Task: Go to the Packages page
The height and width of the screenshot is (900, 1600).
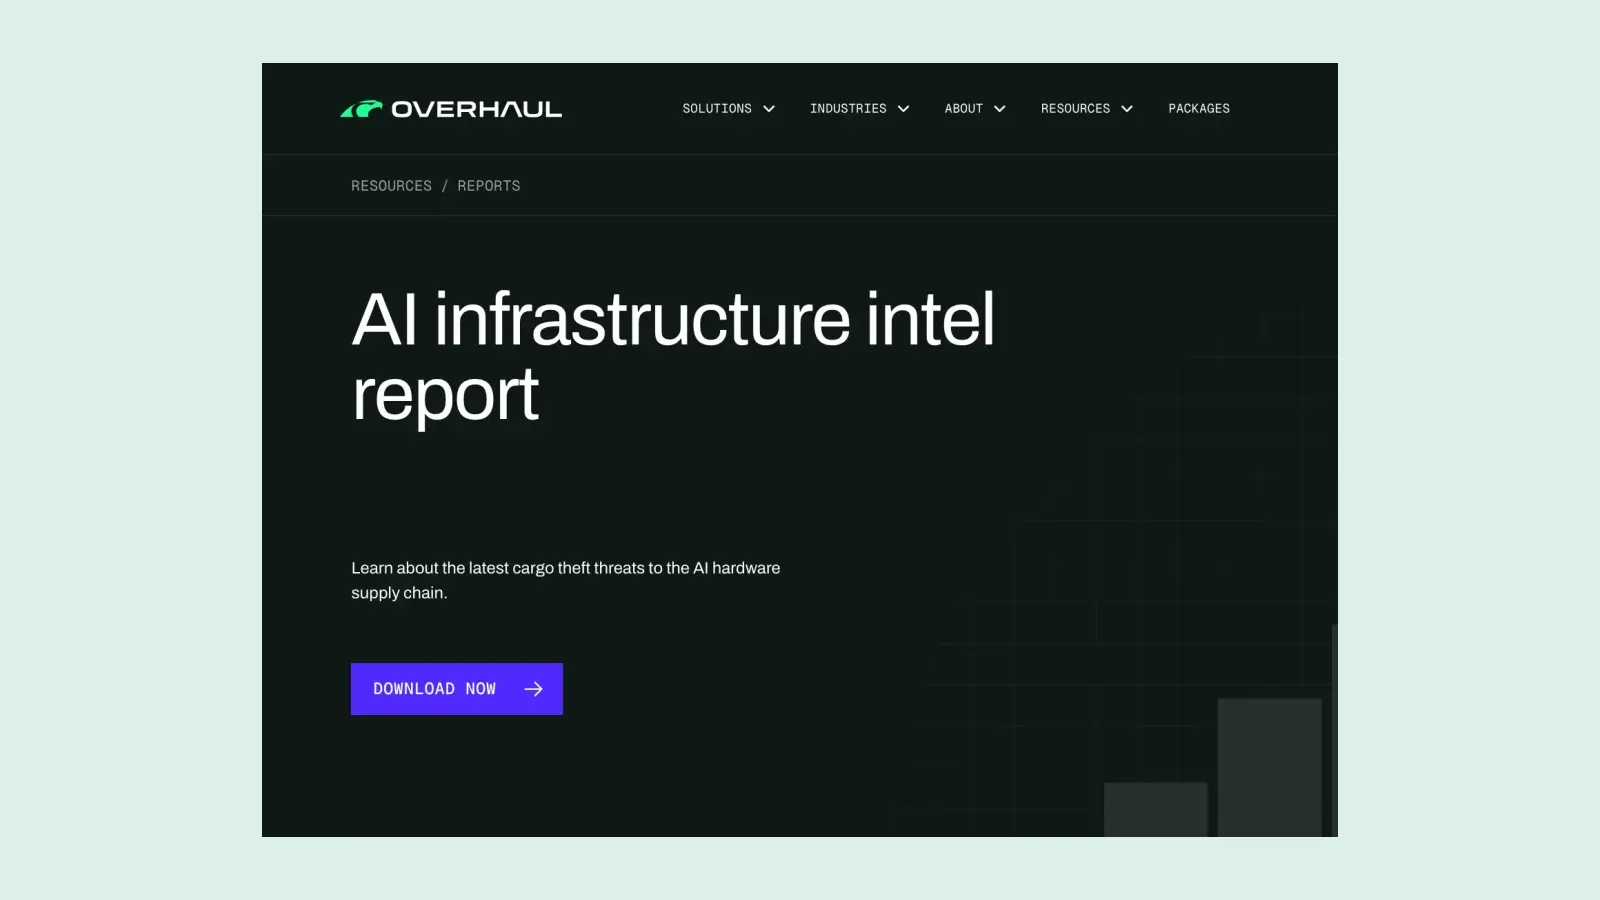Action: coord(1199,109)
